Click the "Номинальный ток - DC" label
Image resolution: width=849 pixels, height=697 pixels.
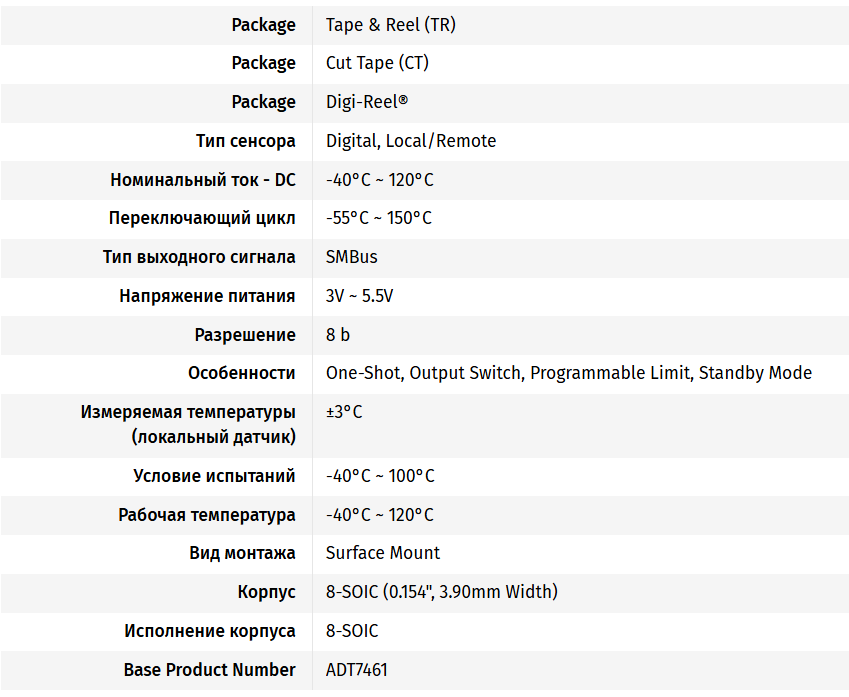(203, 180)
